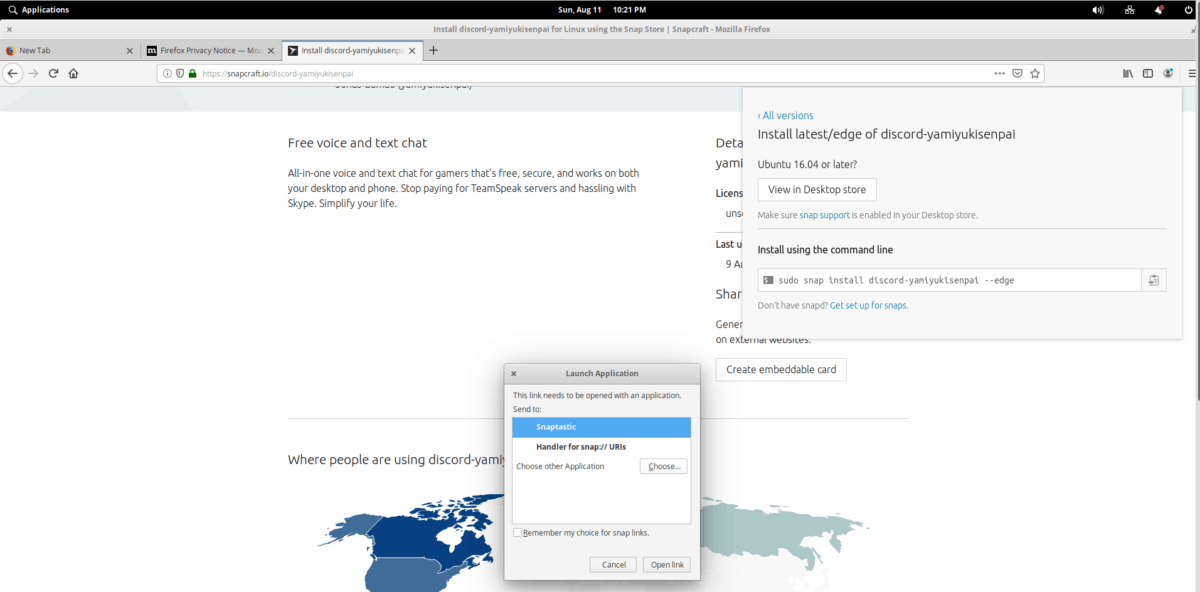The height and width of the screenshot is (592, 1200).
Task: Click the Ubuntu 16.04 or later? text
Action: (x=807, y=164)
